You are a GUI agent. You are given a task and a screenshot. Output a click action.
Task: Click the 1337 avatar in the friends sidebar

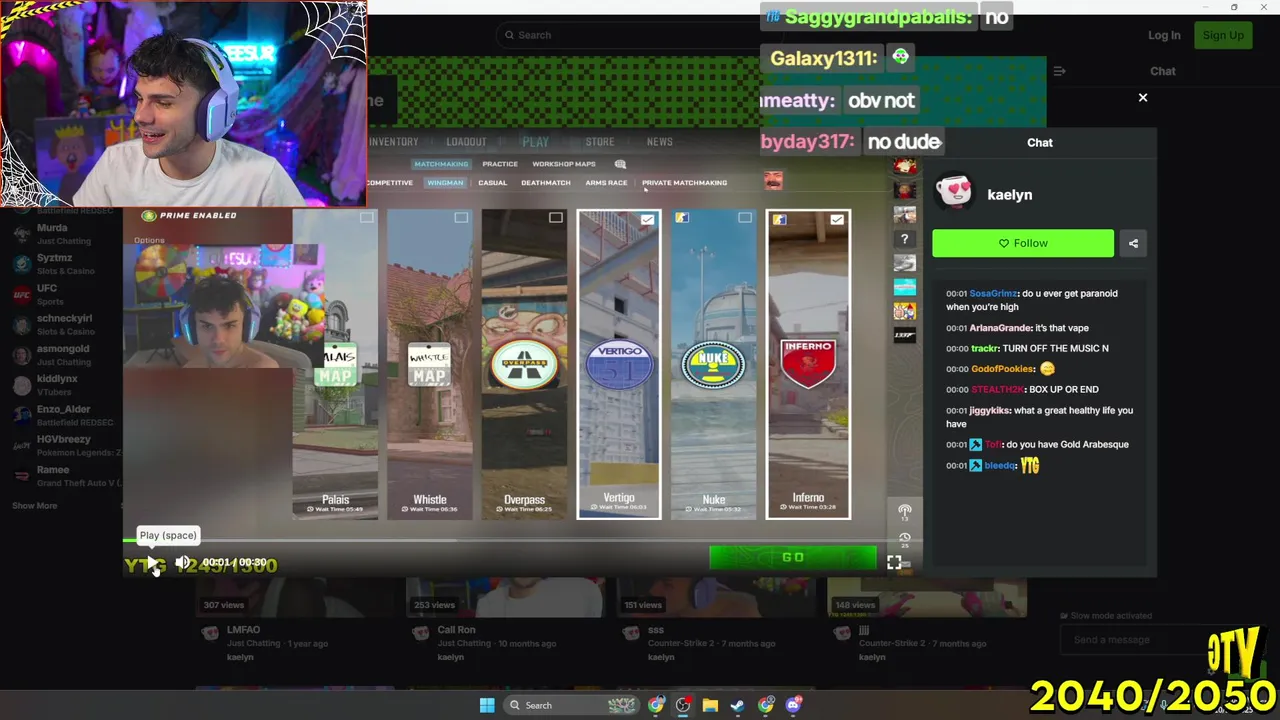pos(904,335)
